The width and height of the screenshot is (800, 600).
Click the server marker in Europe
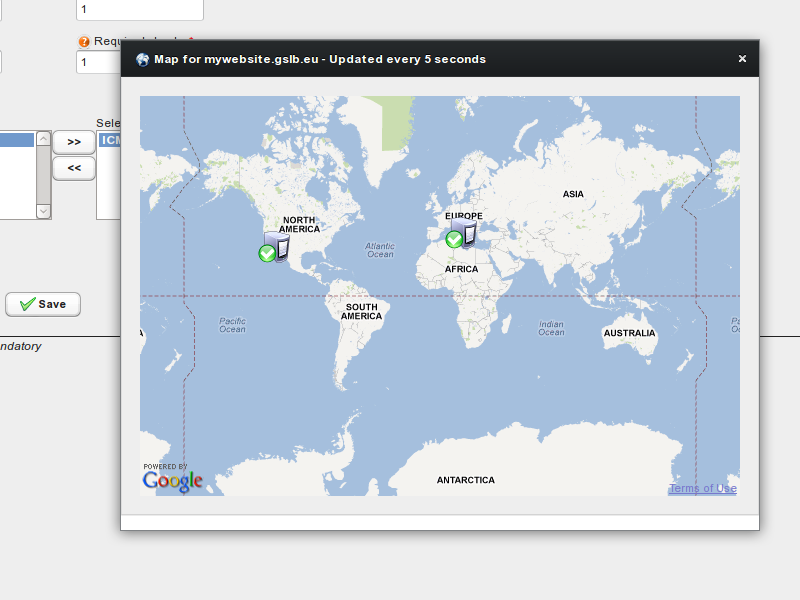point(461,233)
